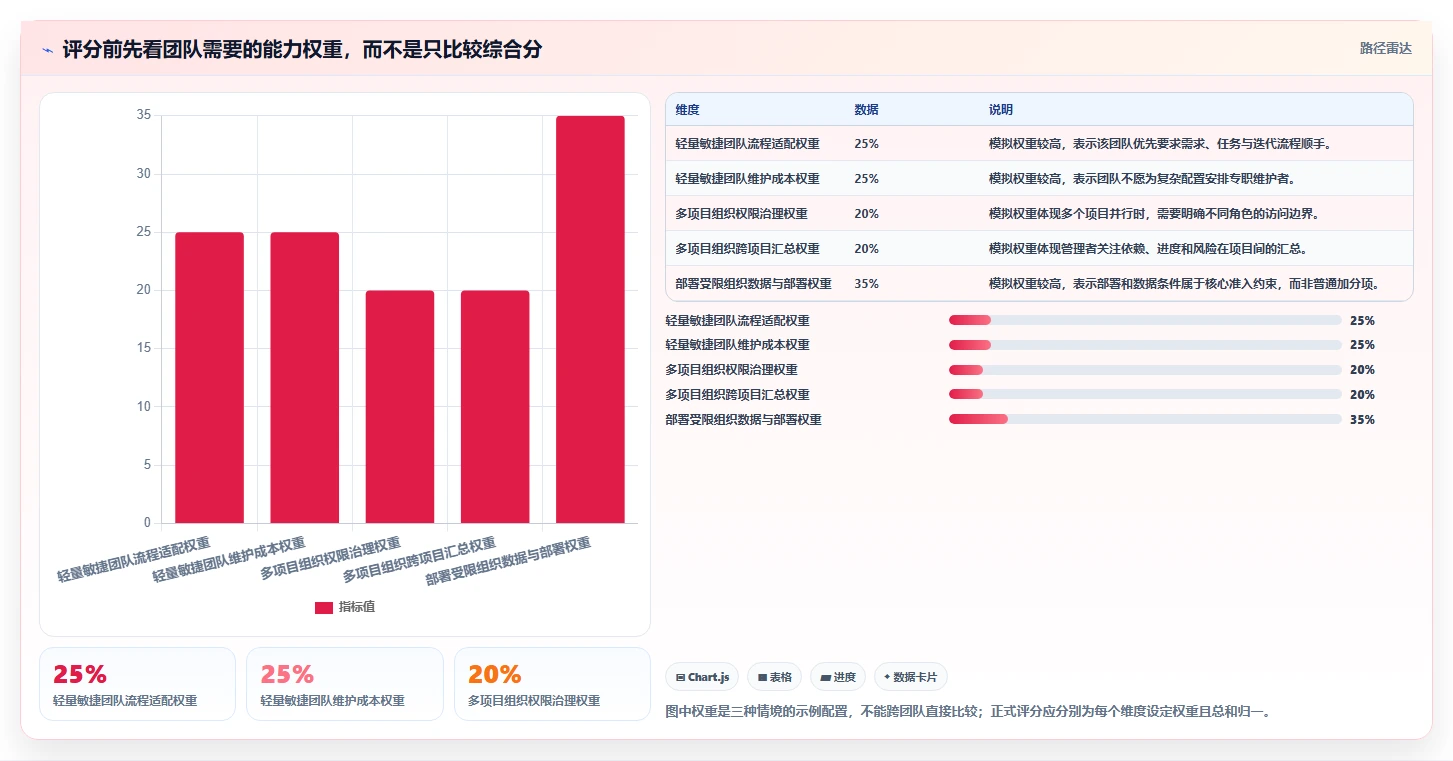Click the chart bar for 轻量敏捷团队流程适配权重

pyautogui.click(x=209, y=378)
